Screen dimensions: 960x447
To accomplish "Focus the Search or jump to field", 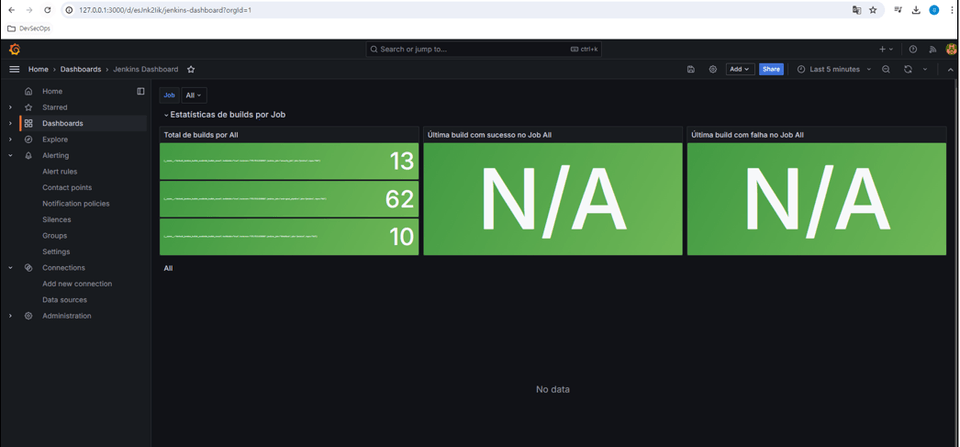I will [x=484, y=49].
